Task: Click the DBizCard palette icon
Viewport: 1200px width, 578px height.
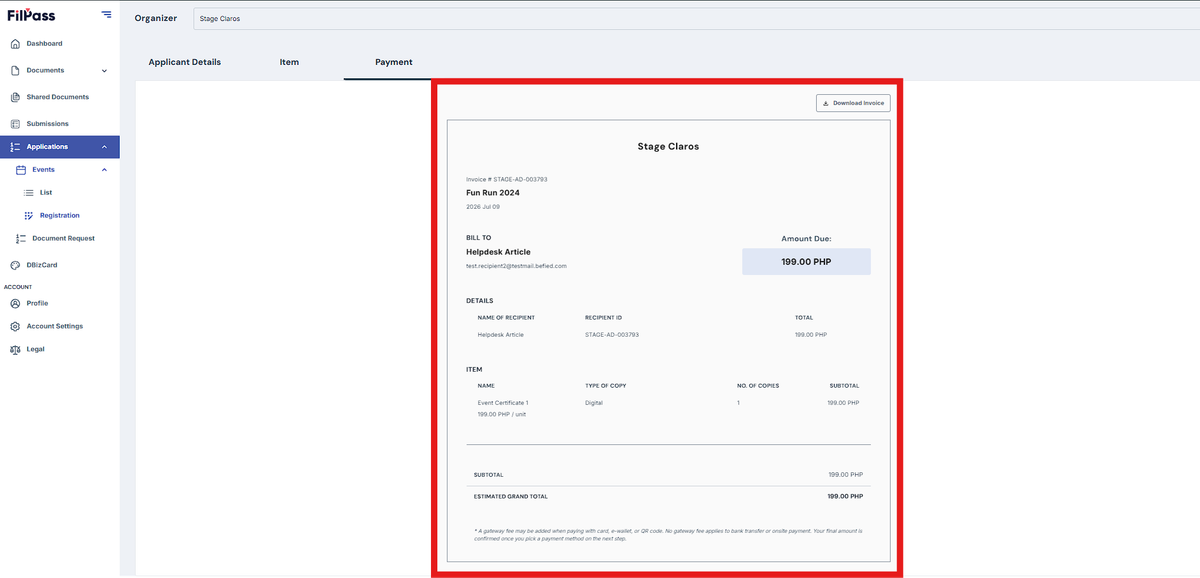Action: (15, 265)
